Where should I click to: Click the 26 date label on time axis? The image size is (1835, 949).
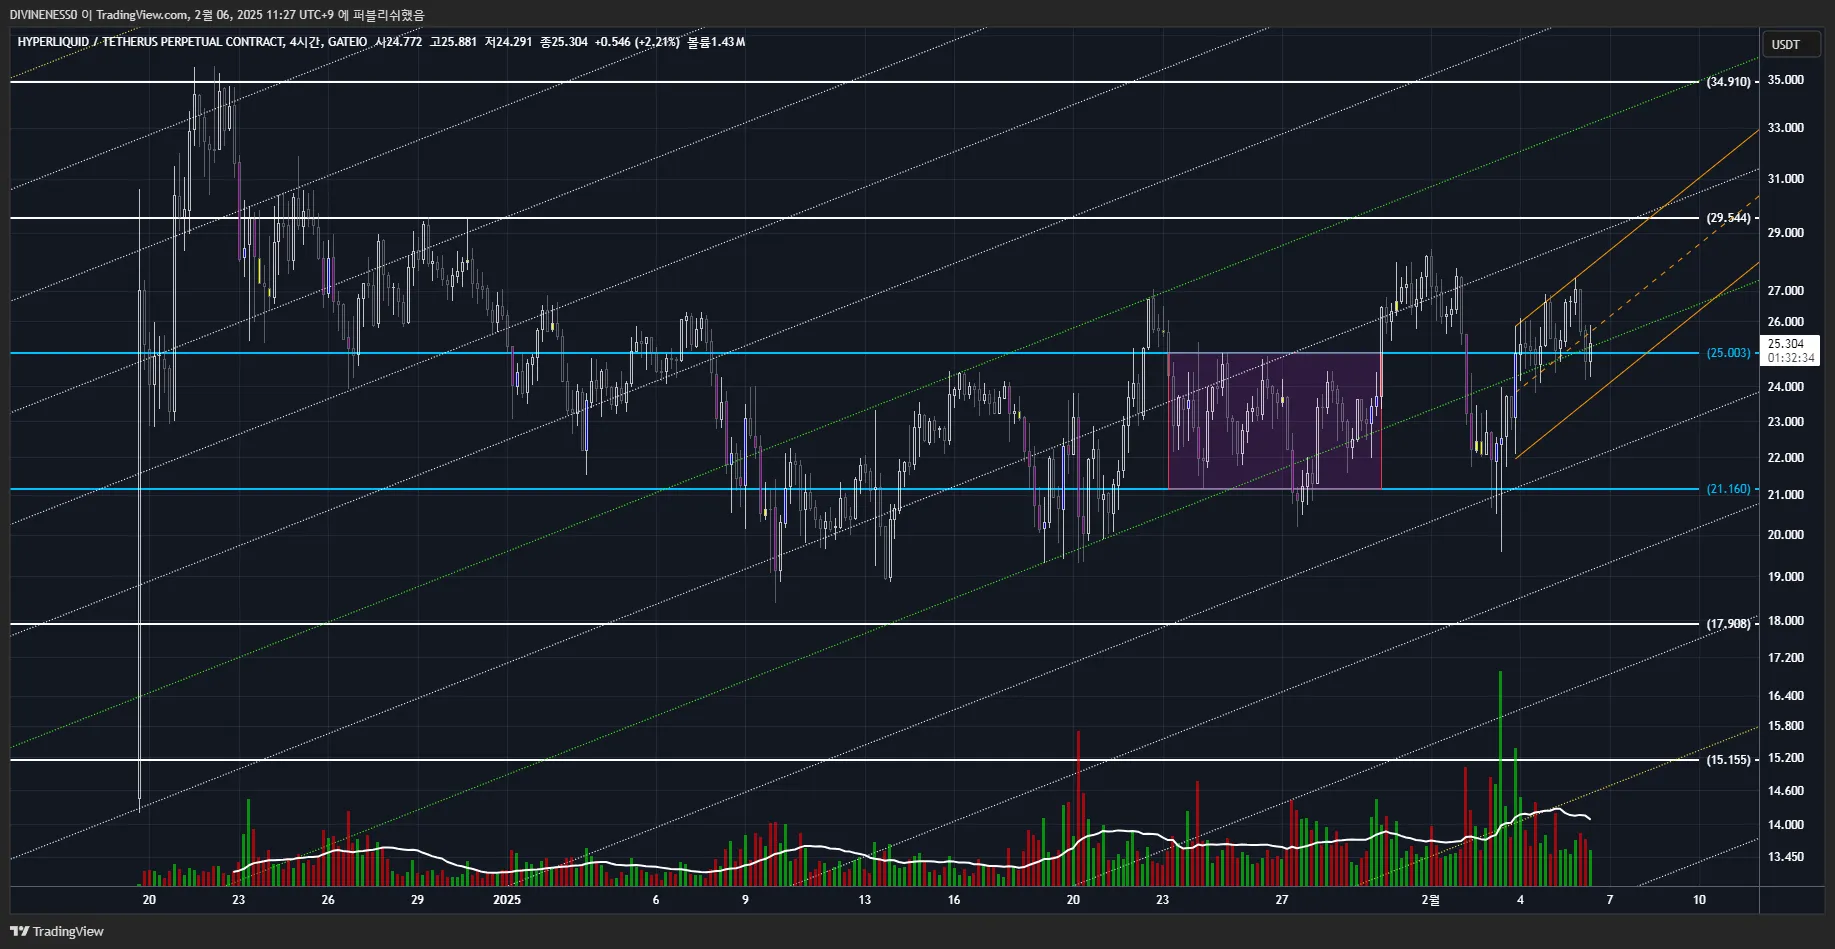pos(328,900)
